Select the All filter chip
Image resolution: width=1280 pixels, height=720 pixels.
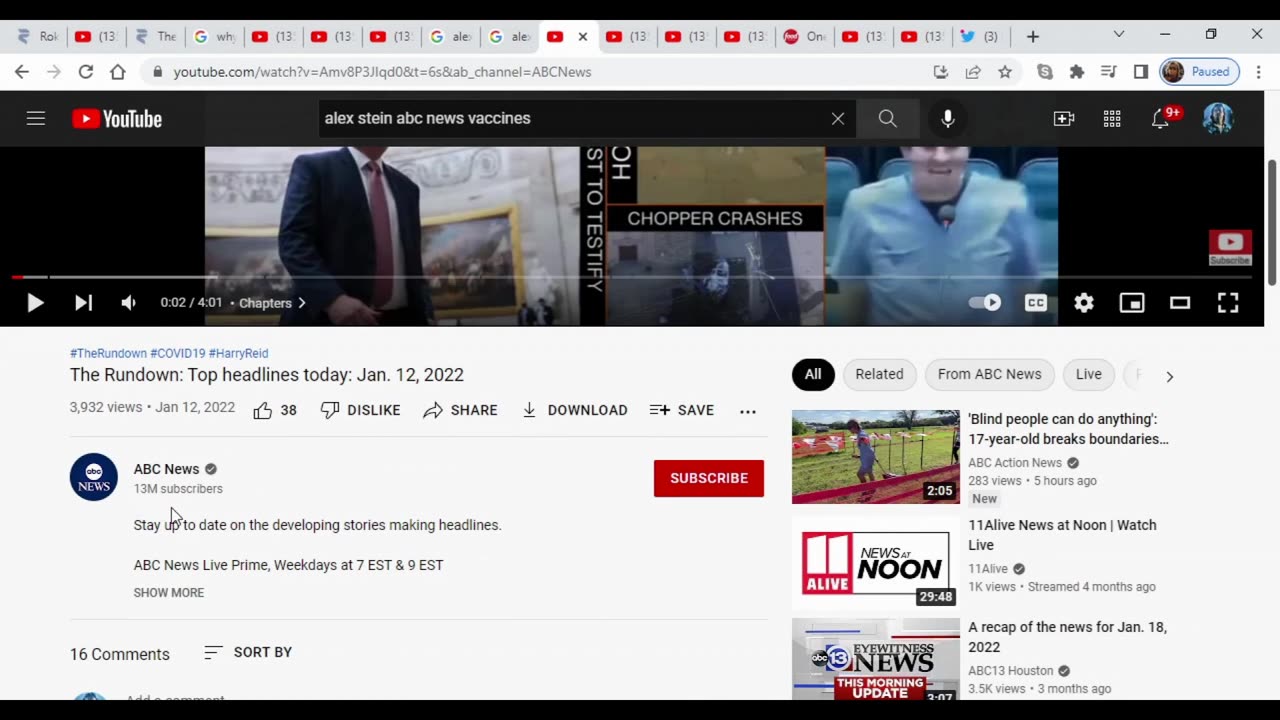(813, 374)
